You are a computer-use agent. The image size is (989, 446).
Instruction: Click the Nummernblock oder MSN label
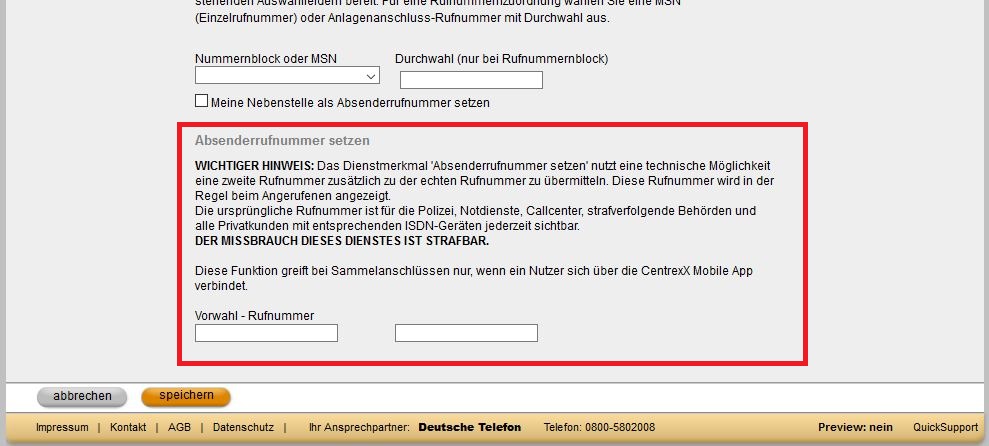pyautogui.click(x=266, y=59)
